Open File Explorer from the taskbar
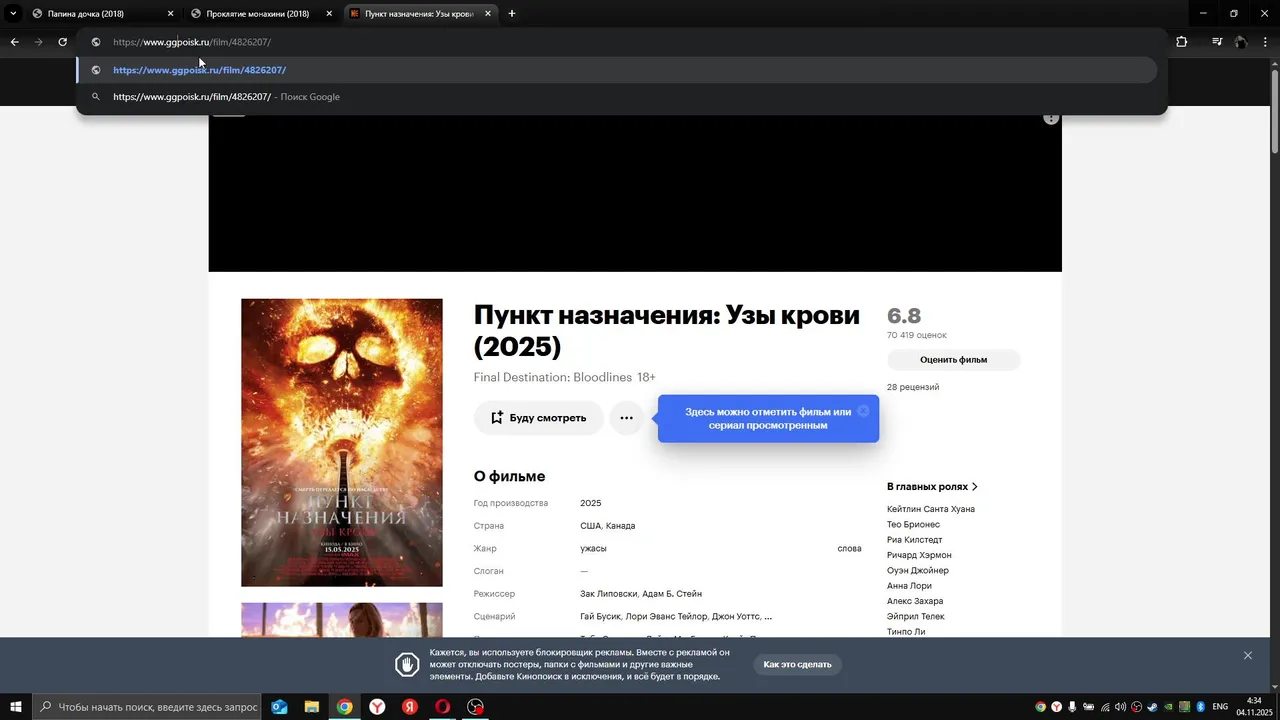 312,707
